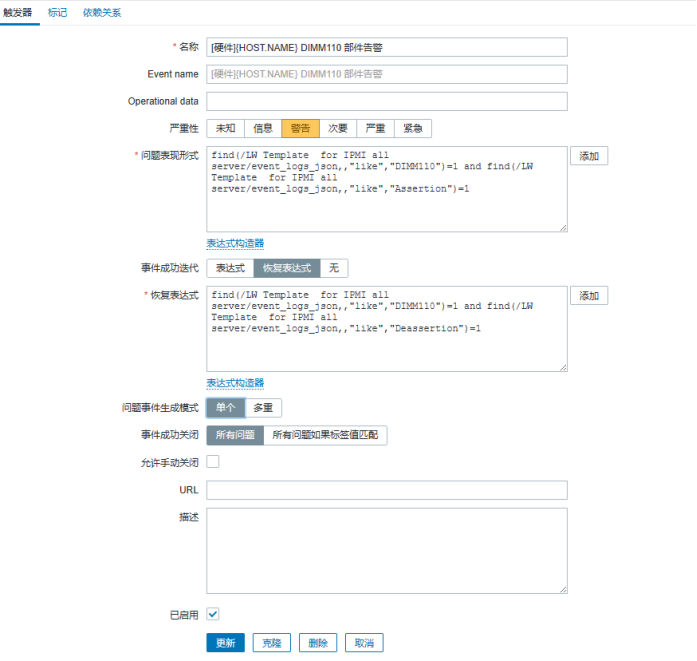Click 添加 next to 问题表现形式
697x661 pixels.
coord(589,156)
